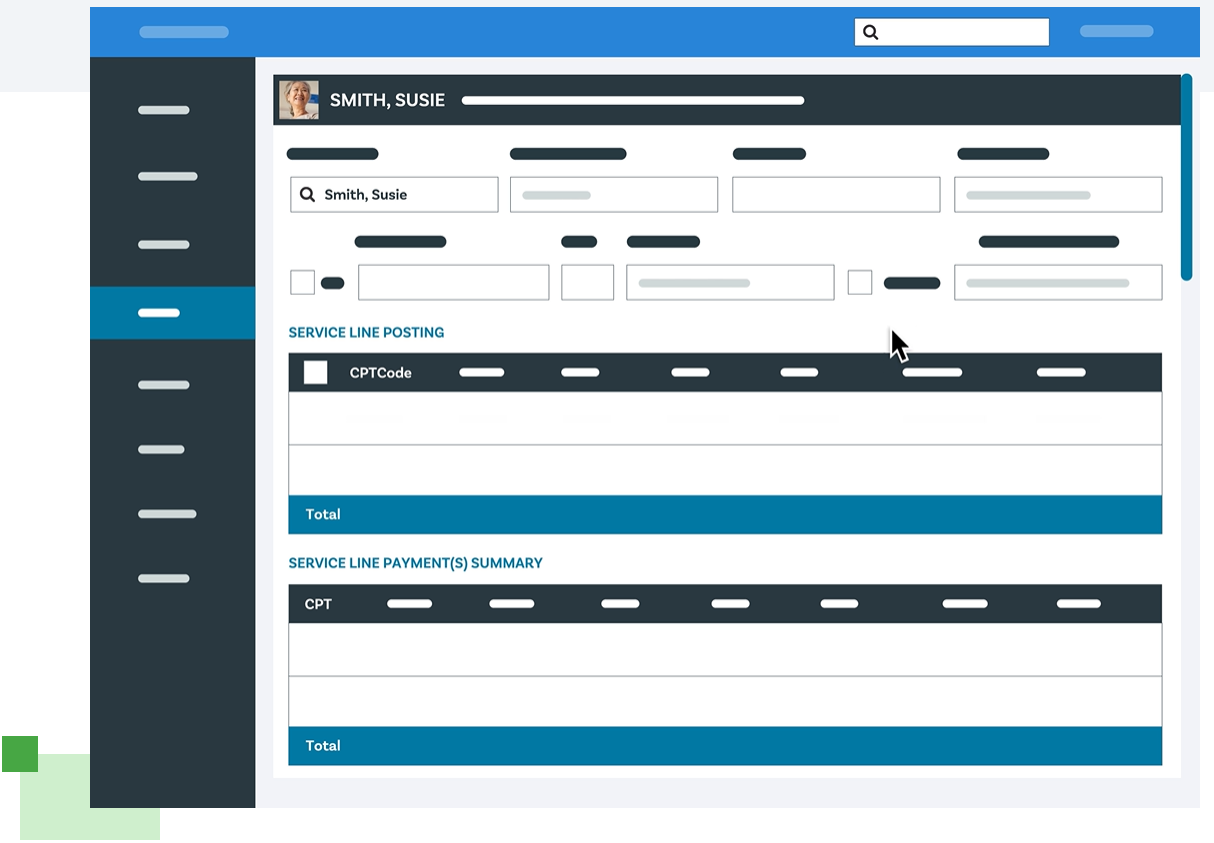The width and height of the screenshot is (1214, 843).
Task: Click the Total row of Service Line Posting
Action: pos(725,514)
